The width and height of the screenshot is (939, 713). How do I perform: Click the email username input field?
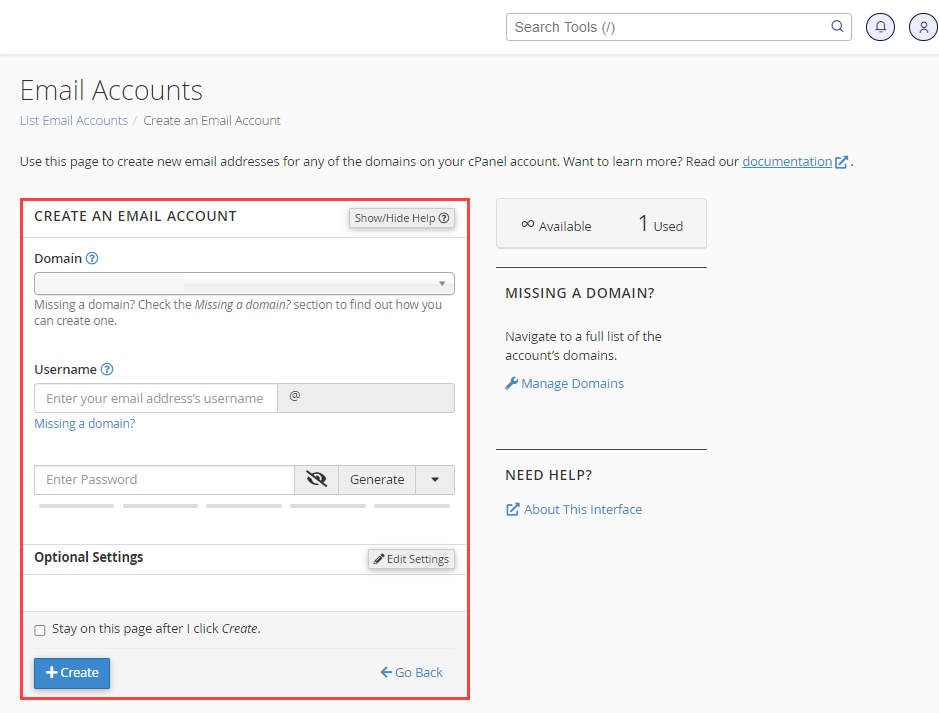click(155, 398)
